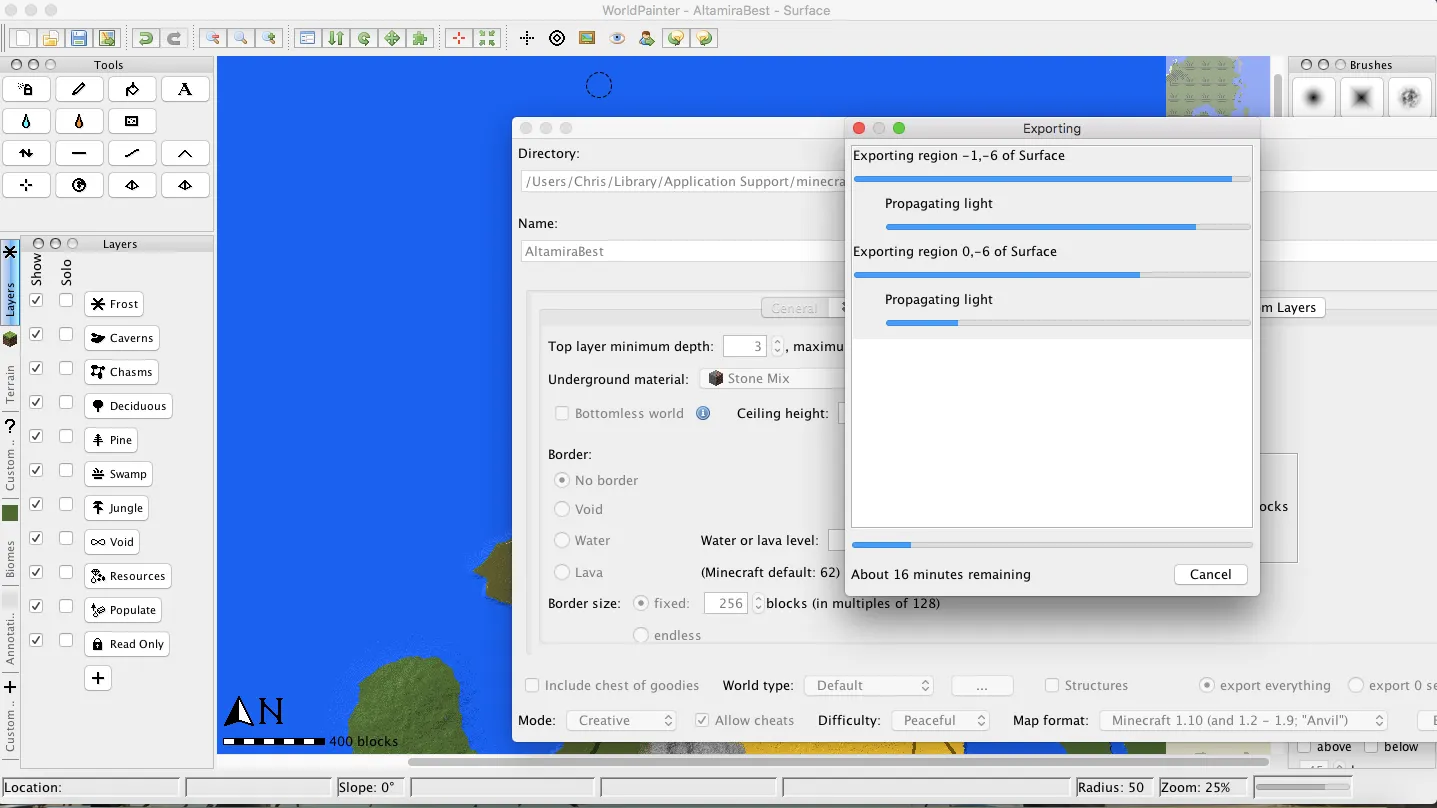
Task: Select the Flatten tool with horizontal line
Action: pos(79,153)
